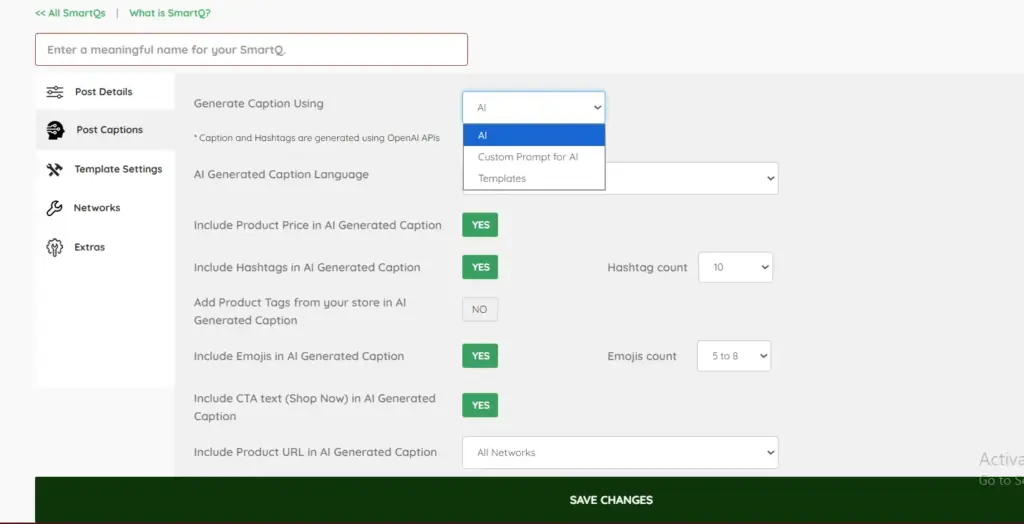Turn off Include Emojis toggle

click(480, 356)
